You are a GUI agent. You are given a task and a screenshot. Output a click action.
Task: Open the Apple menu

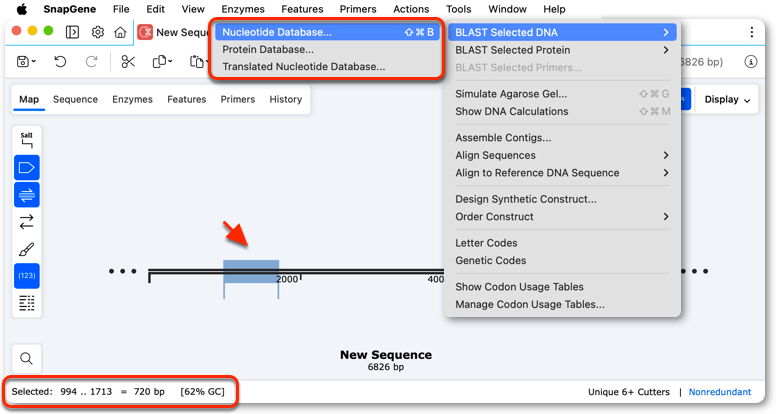22,9
